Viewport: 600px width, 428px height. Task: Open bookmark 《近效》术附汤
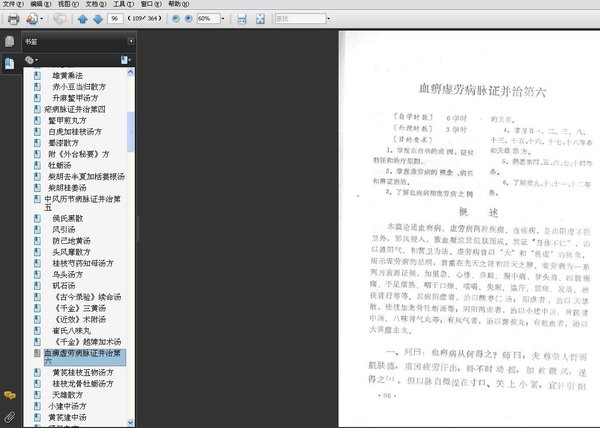[x=79, y=319]
